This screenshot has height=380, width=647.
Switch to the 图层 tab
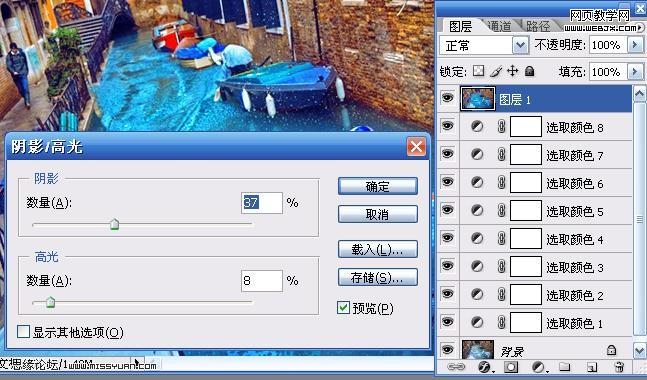(x=460, y=26)
